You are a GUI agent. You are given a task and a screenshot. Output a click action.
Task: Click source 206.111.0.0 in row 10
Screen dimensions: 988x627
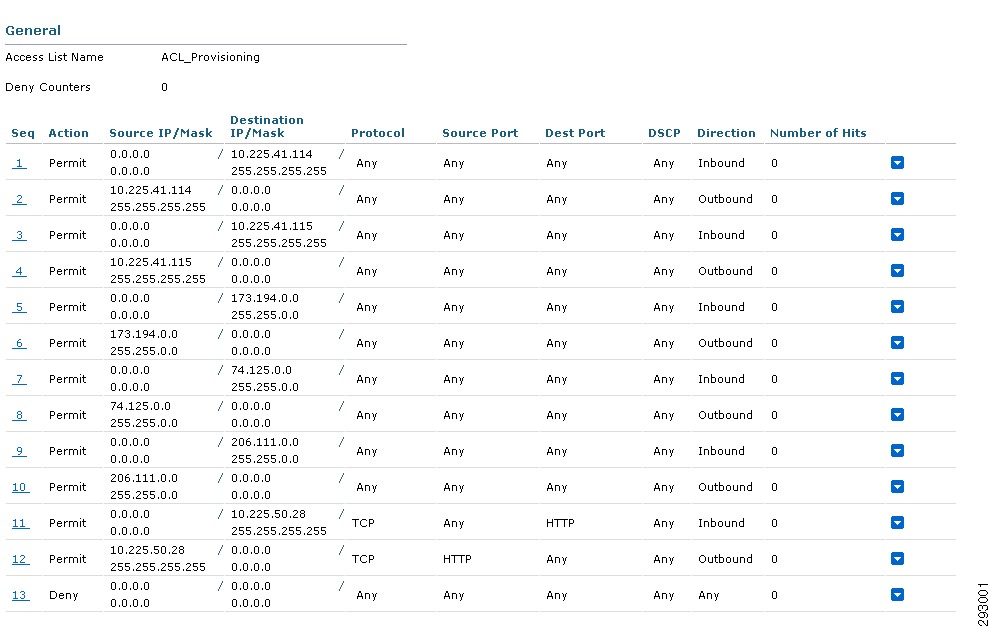144,478
